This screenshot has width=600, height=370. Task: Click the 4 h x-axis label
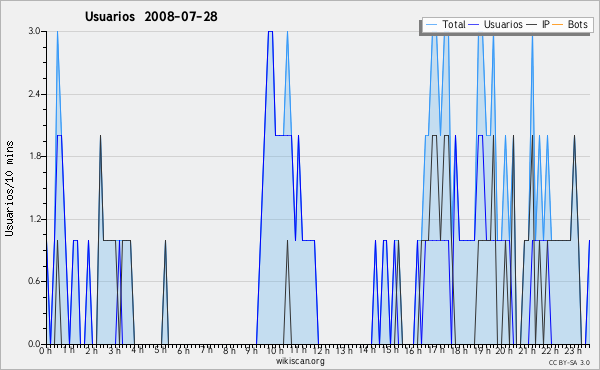coord(137,350)
